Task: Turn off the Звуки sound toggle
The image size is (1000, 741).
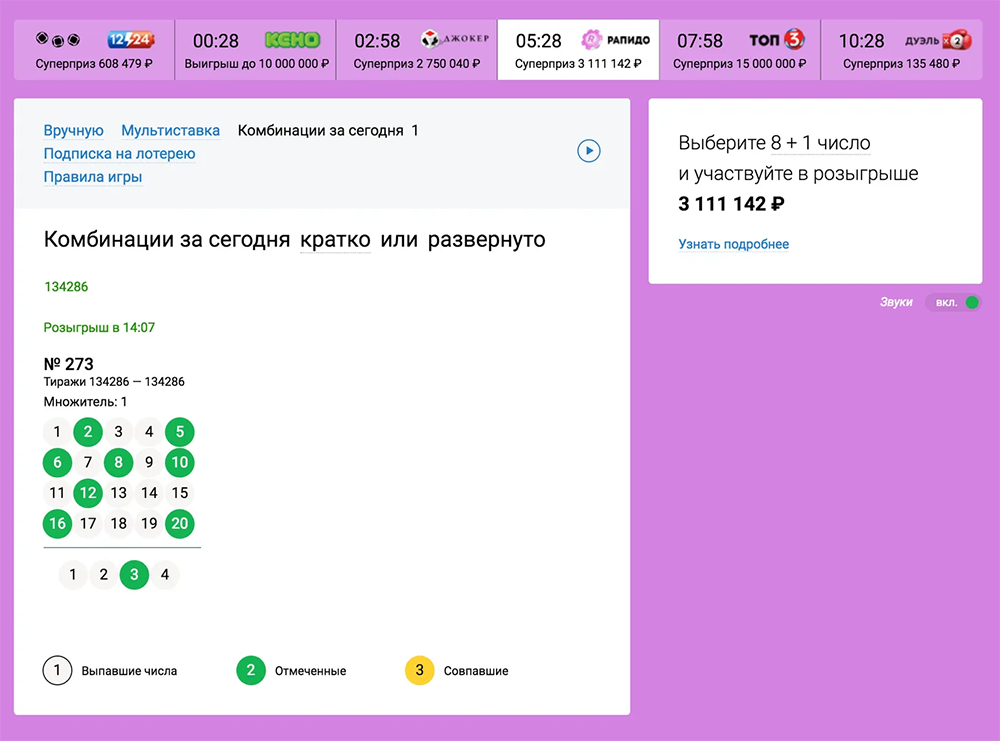Action: pyautogui.click(x=953, y=302)
